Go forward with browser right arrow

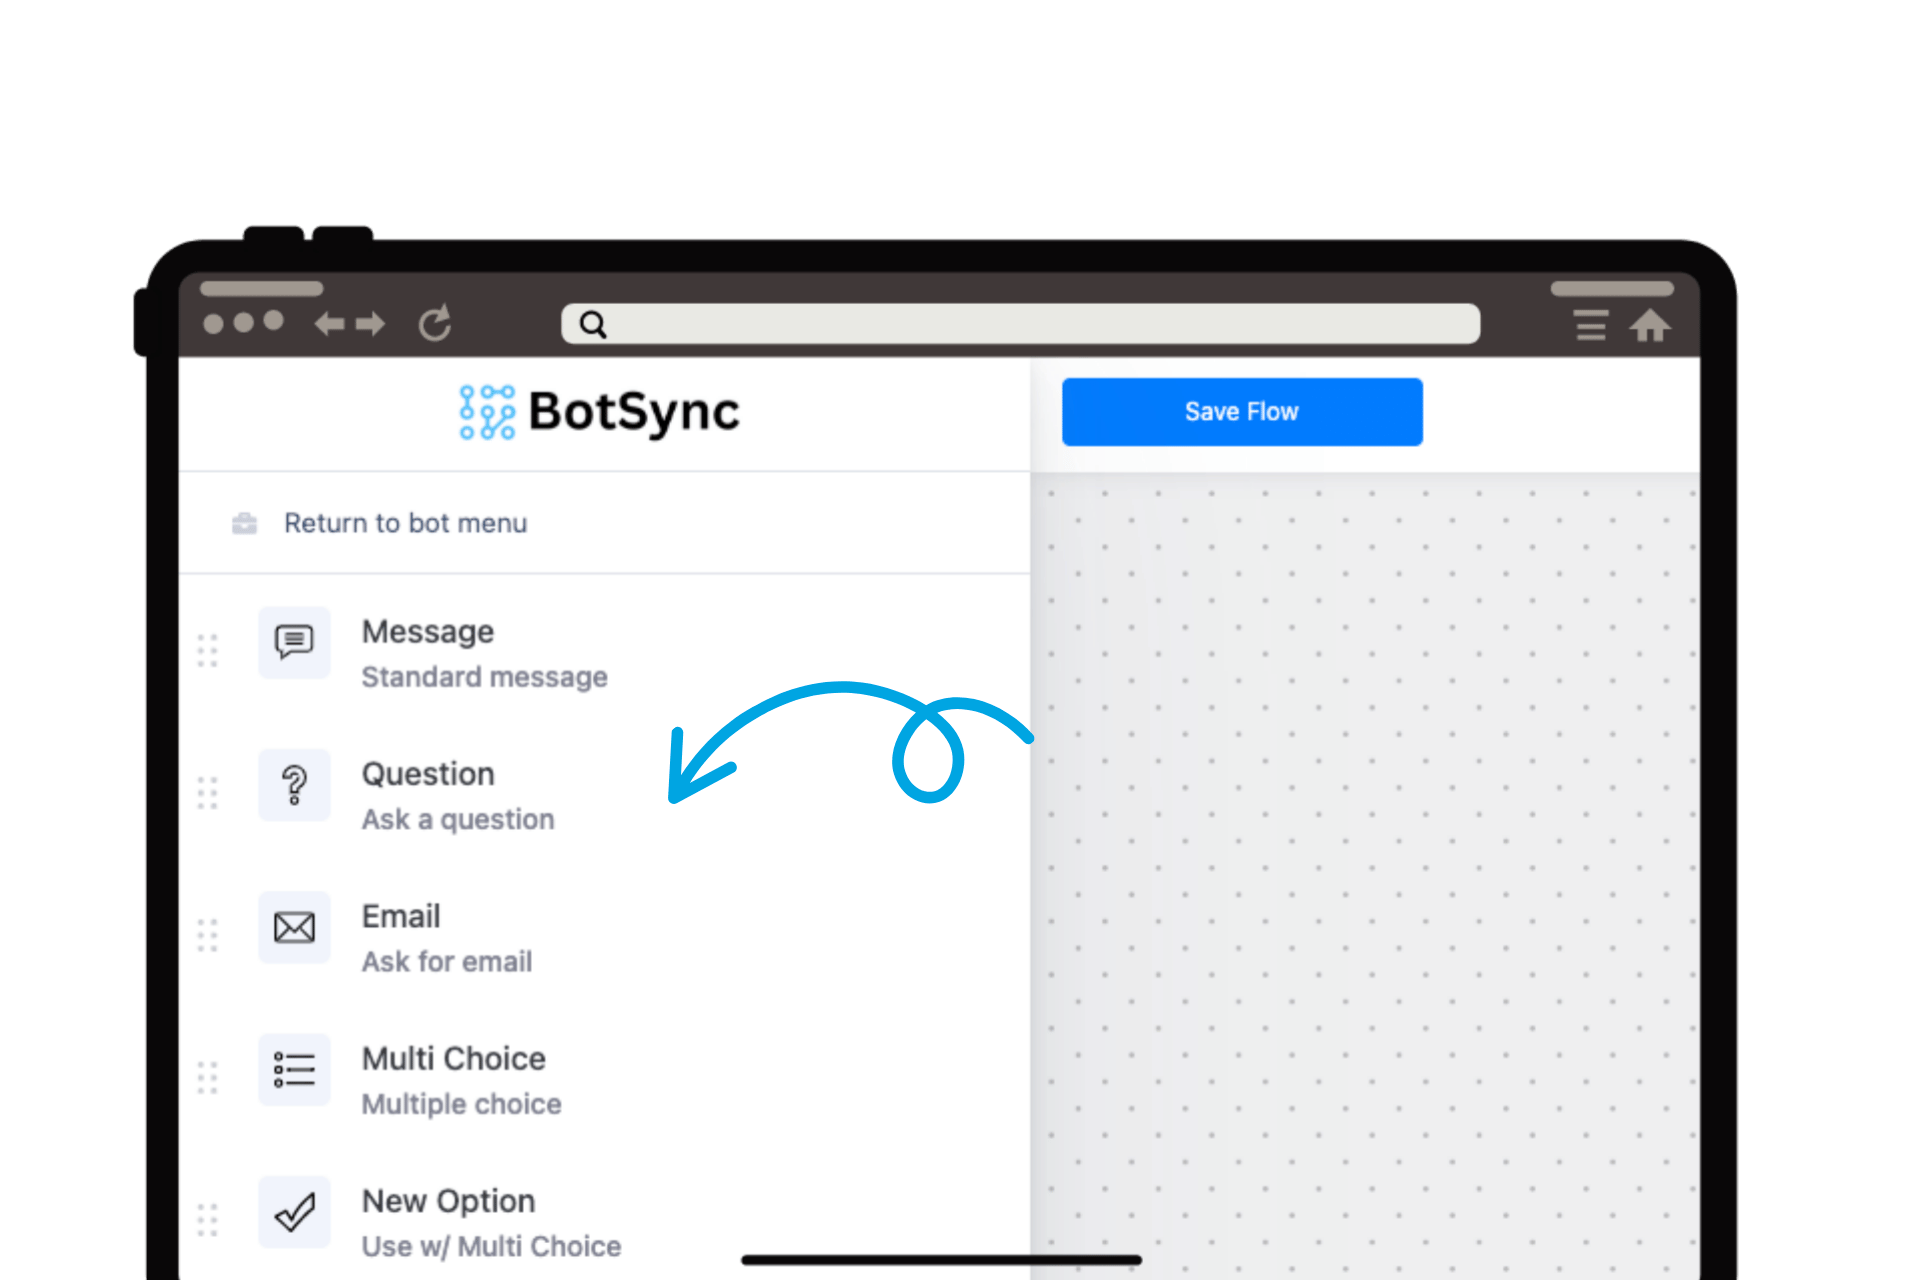pos(371,324)
